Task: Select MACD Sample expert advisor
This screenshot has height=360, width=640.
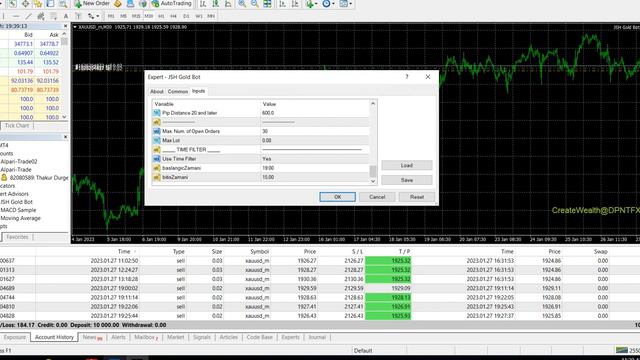Action: click(18, 210)
